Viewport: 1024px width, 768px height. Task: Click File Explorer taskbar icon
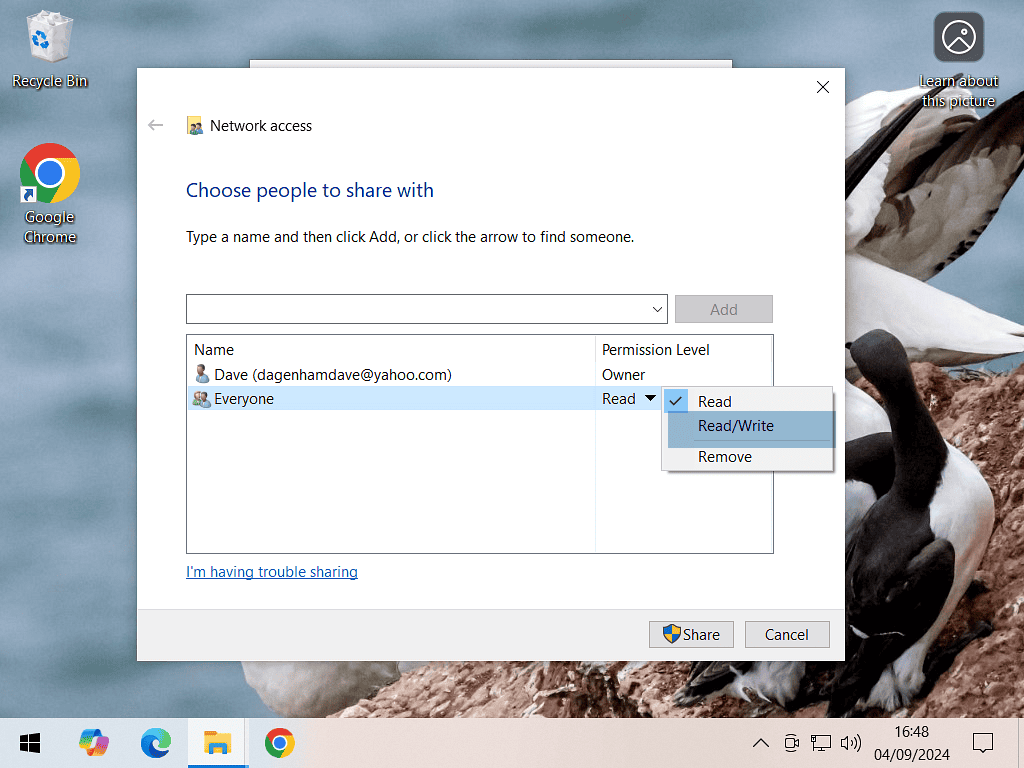217,743
